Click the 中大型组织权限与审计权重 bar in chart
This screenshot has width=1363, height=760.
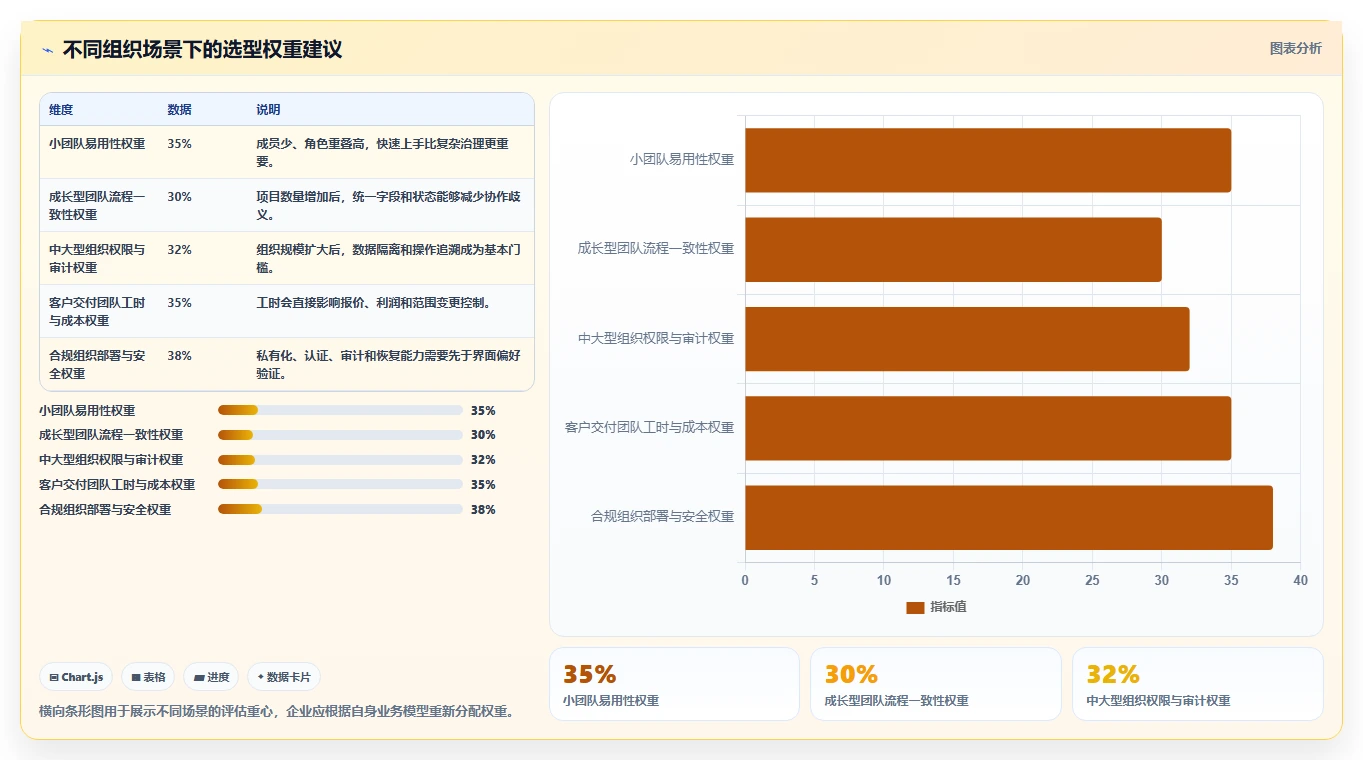click(x=967, y=338)
